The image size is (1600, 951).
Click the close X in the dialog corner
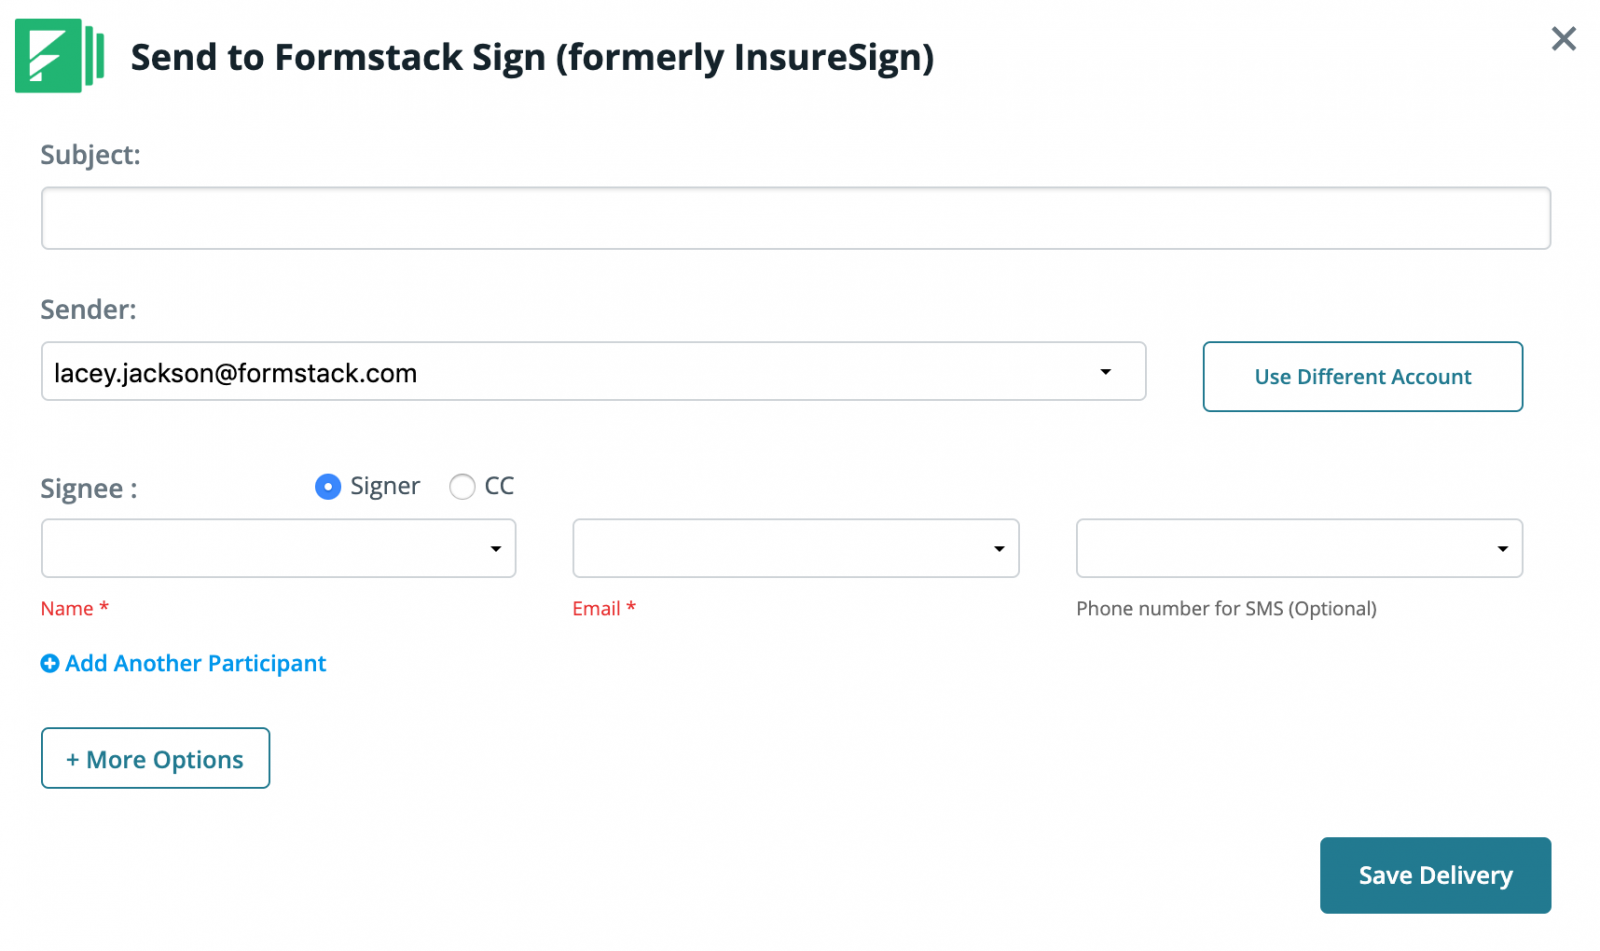1563,38
